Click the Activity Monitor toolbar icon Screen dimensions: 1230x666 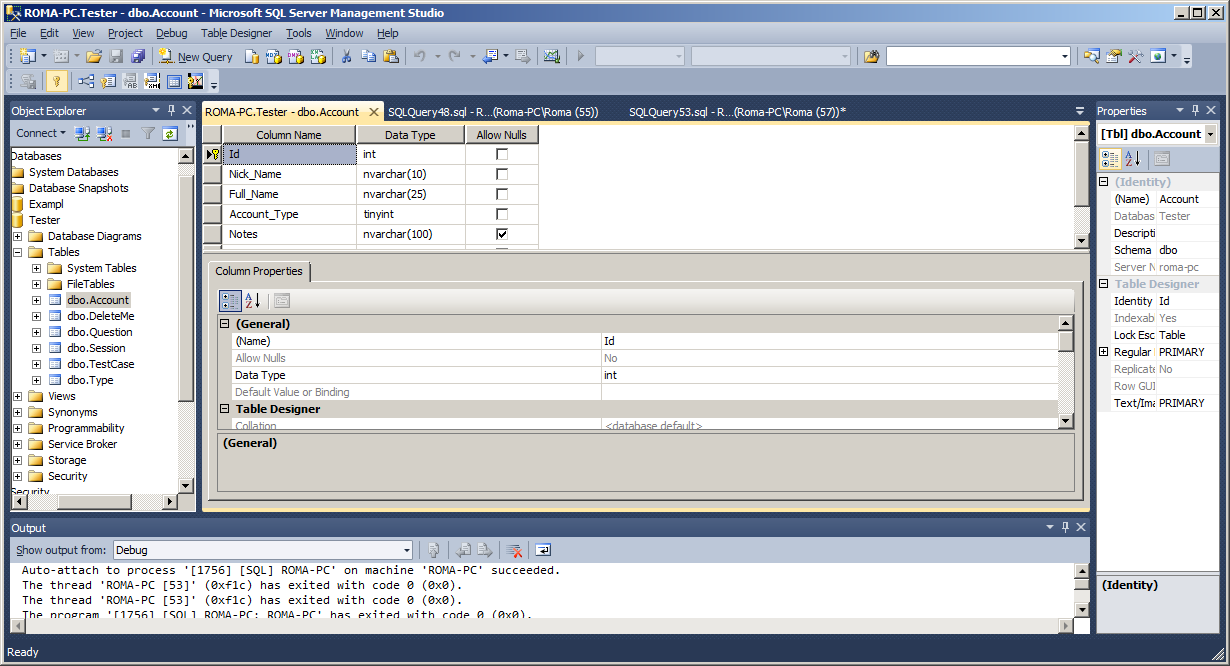551,56
